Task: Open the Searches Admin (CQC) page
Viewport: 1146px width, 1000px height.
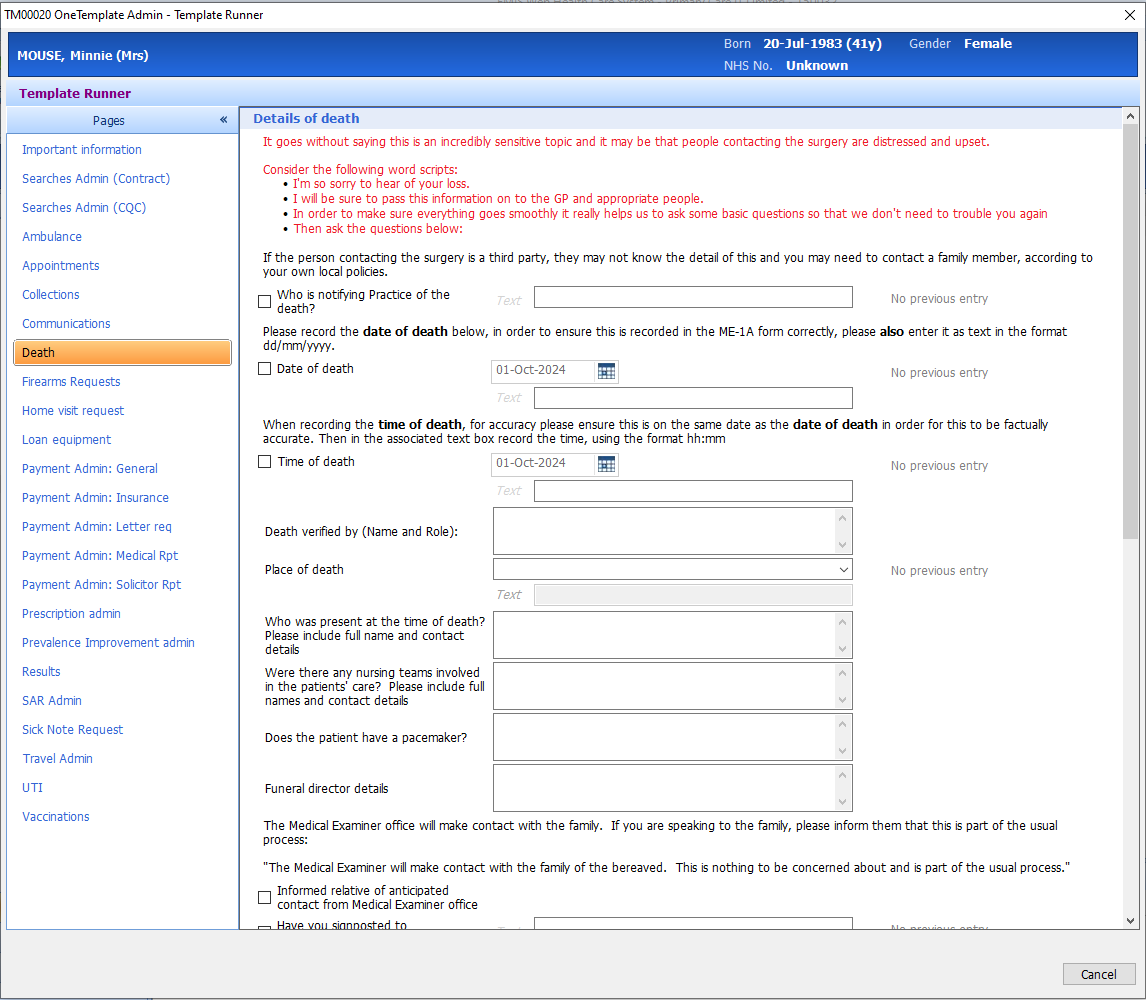Action: pyautogui.click(x=84, y=208)
